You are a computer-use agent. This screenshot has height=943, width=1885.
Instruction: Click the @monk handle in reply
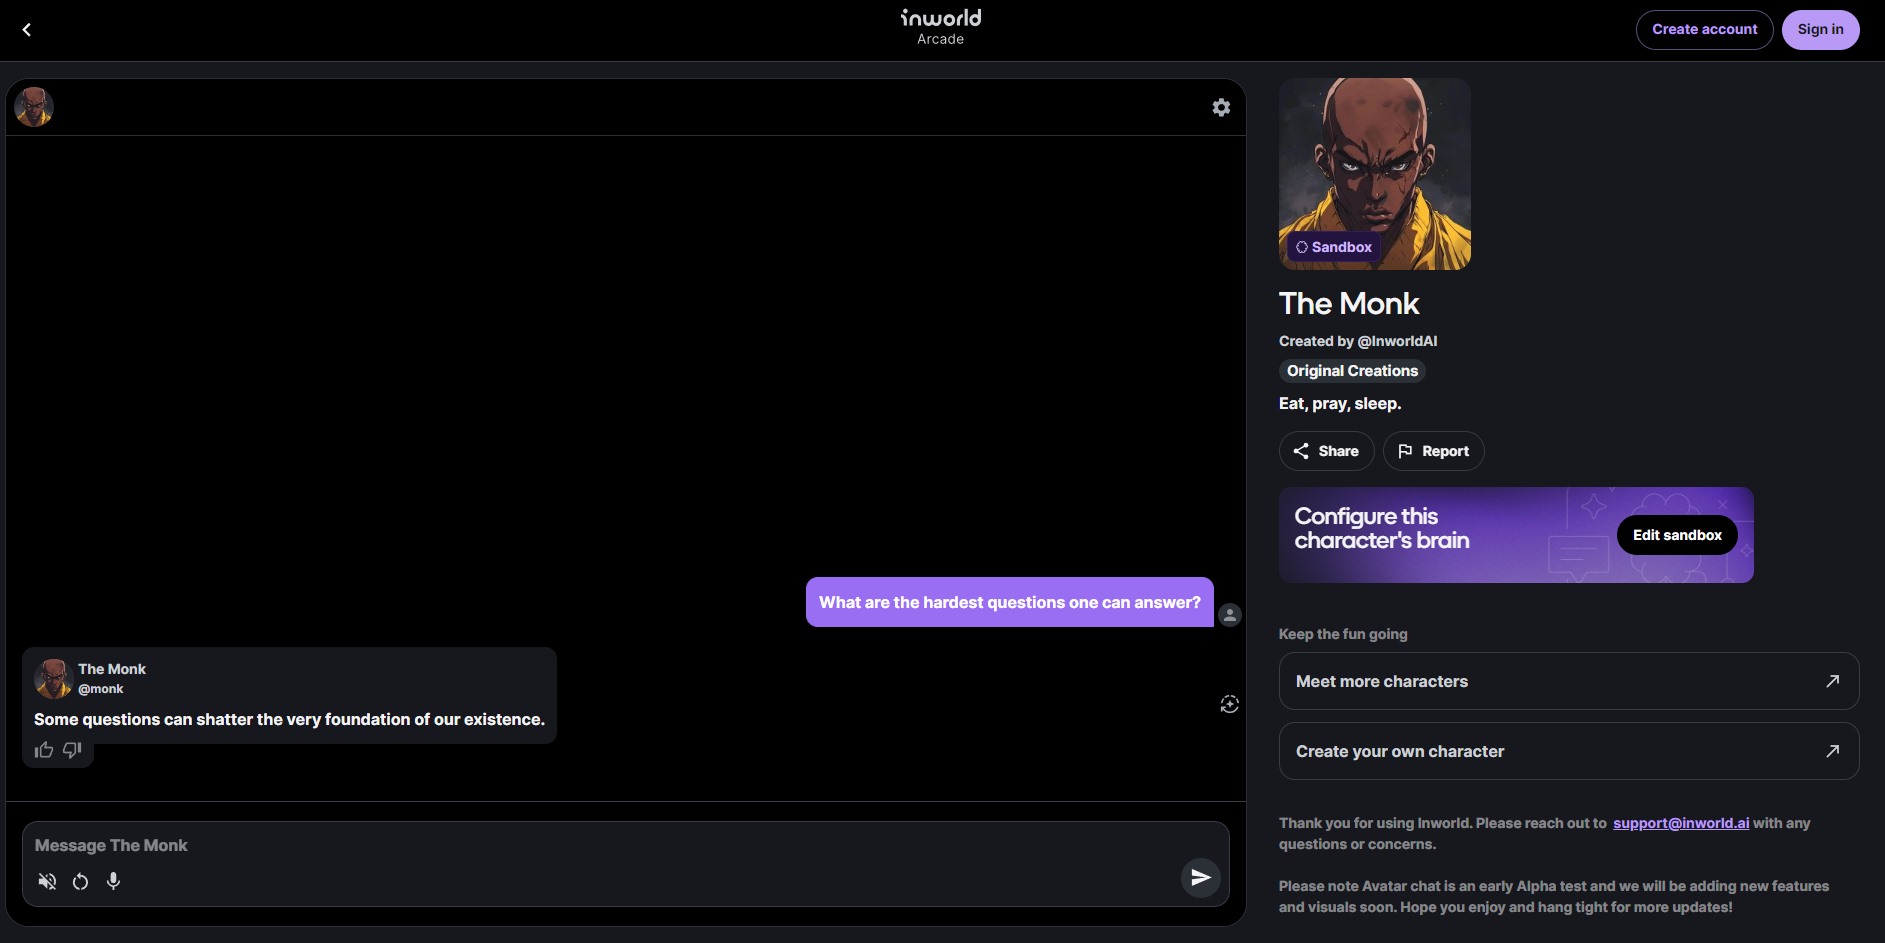[101, 689]
